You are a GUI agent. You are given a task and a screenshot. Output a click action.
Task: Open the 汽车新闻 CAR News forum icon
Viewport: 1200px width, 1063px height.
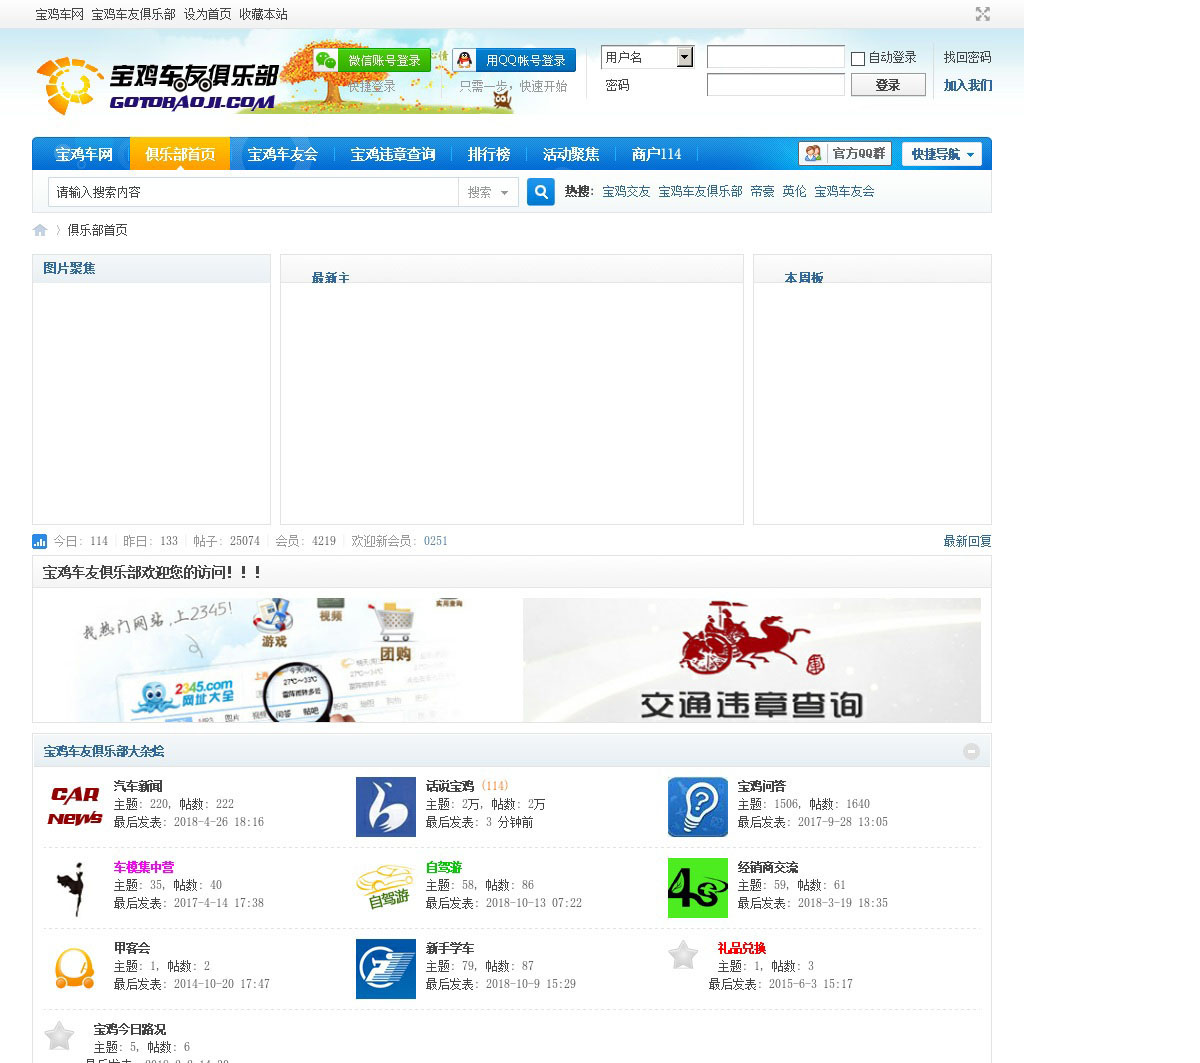pos(75,806)
